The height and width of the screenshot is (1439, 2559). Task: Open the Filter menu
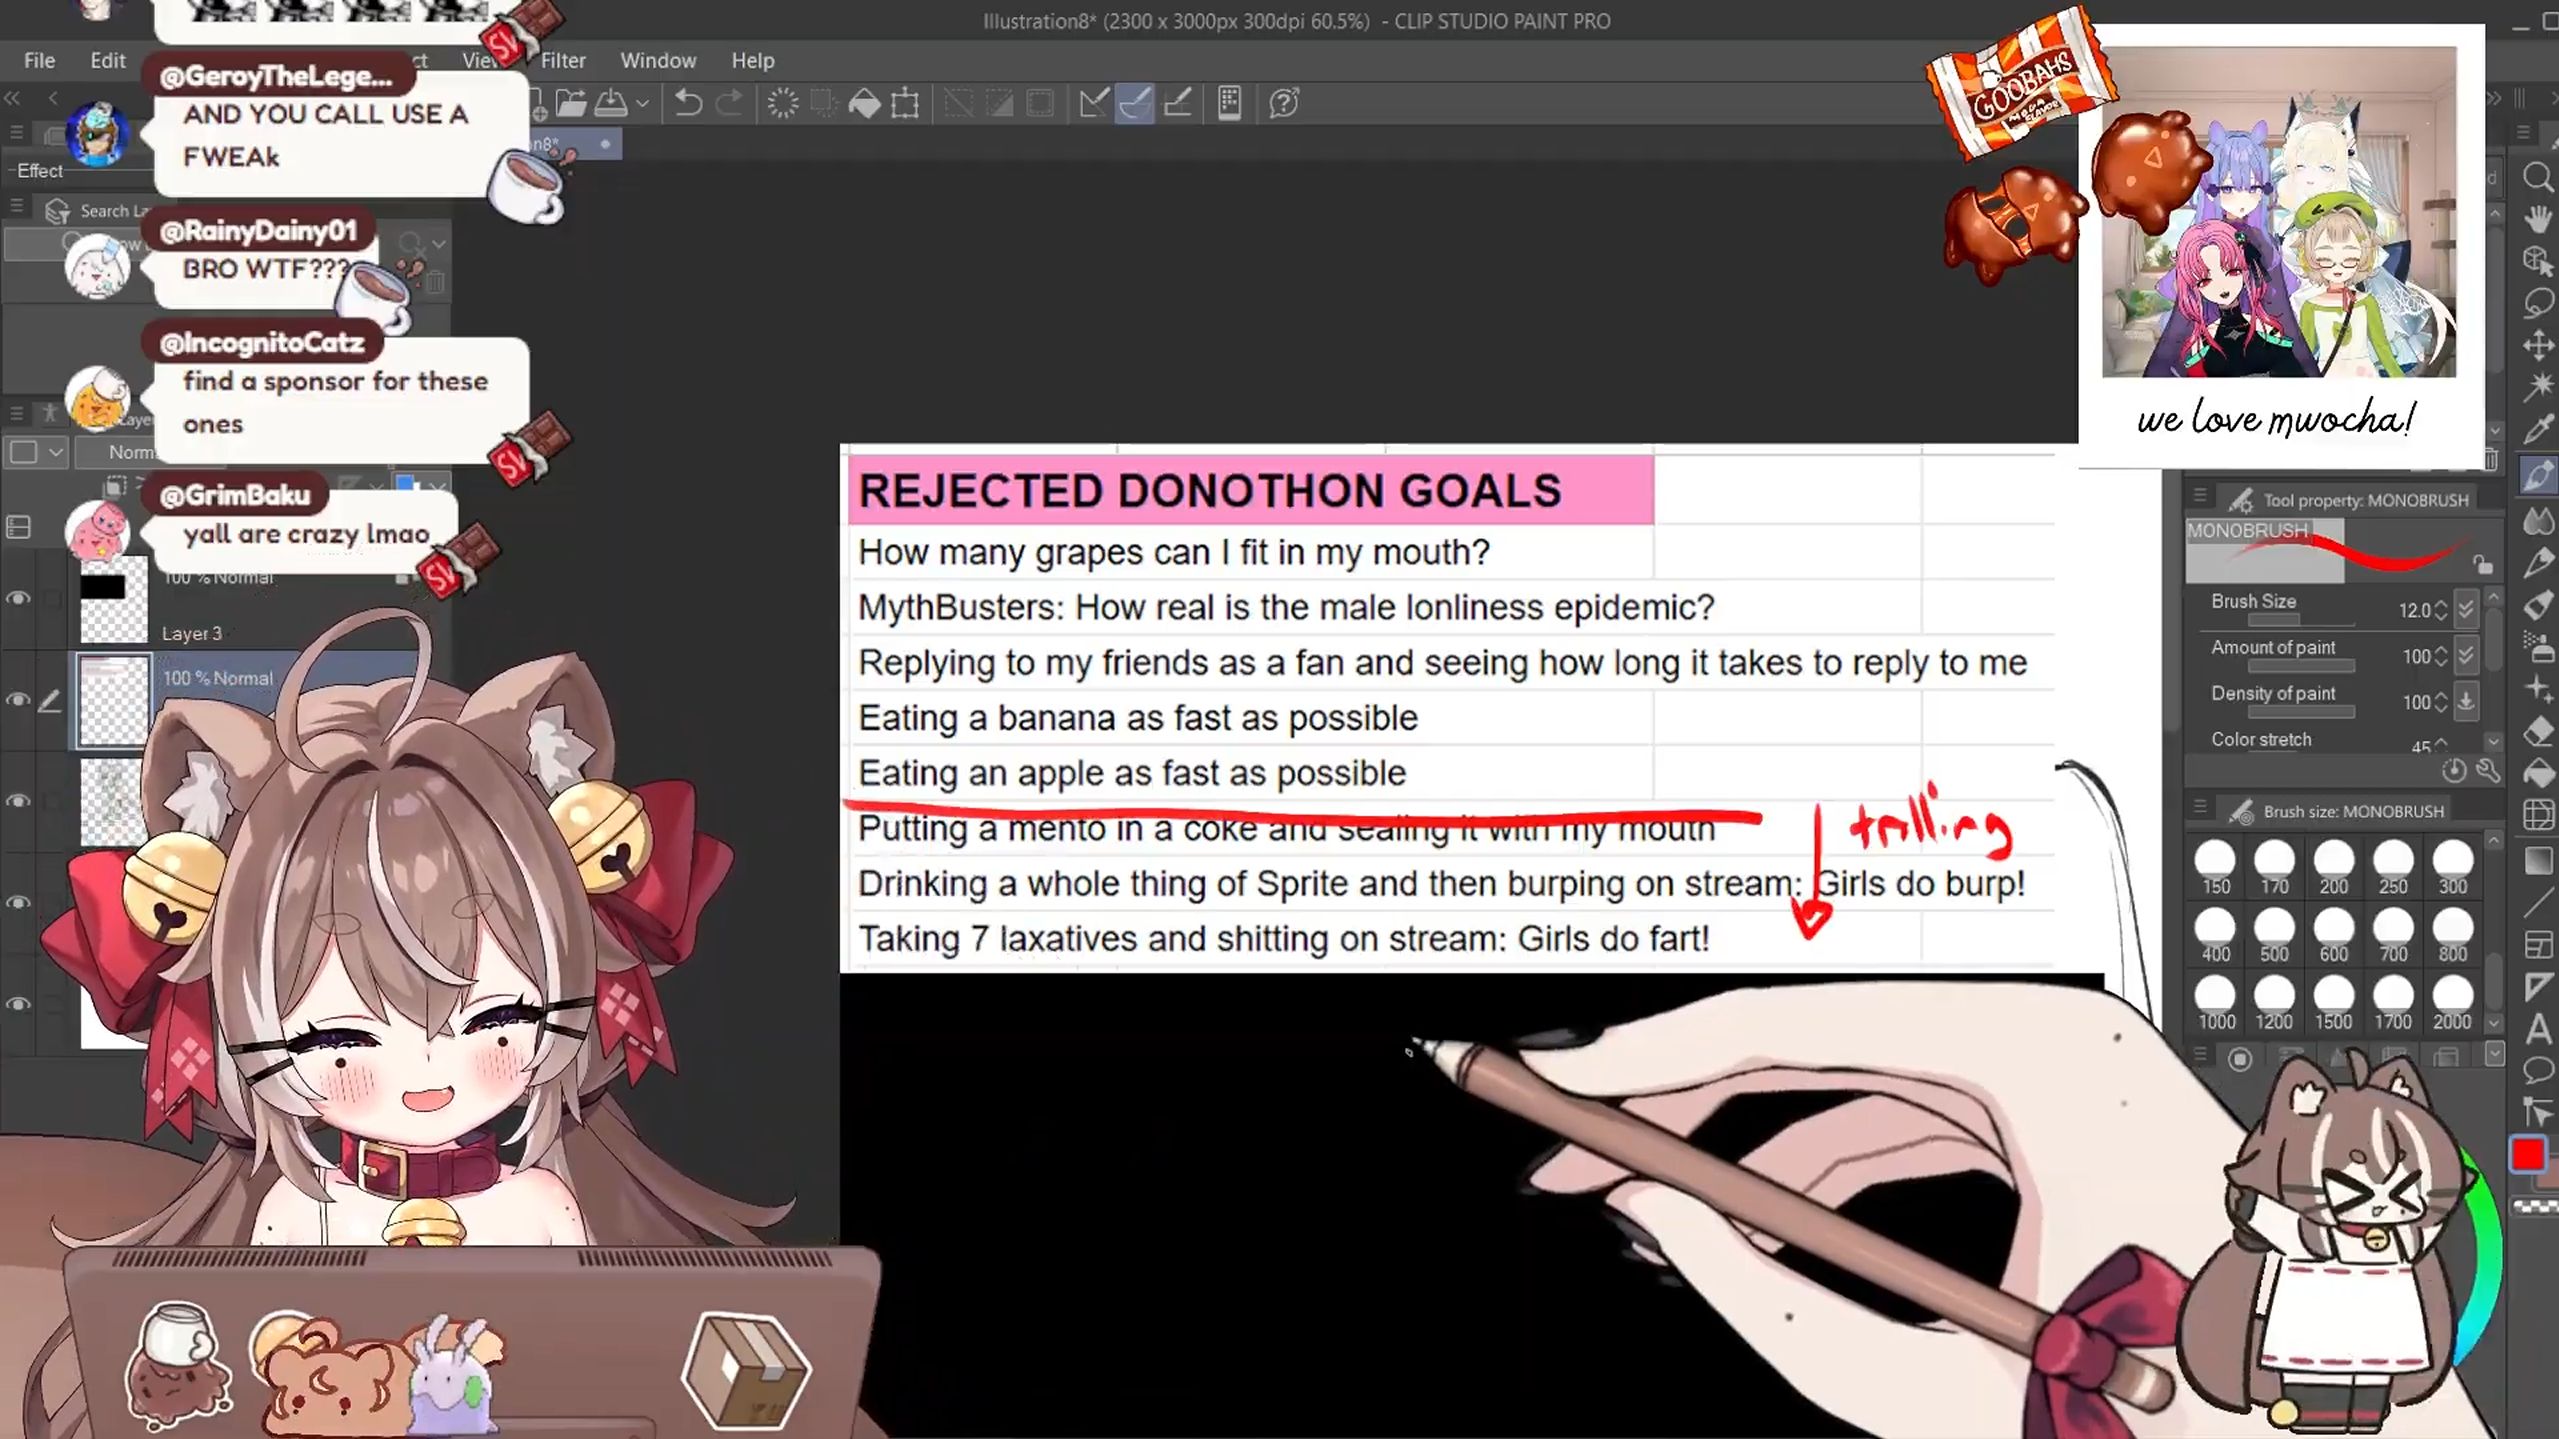tap(563, 60)
